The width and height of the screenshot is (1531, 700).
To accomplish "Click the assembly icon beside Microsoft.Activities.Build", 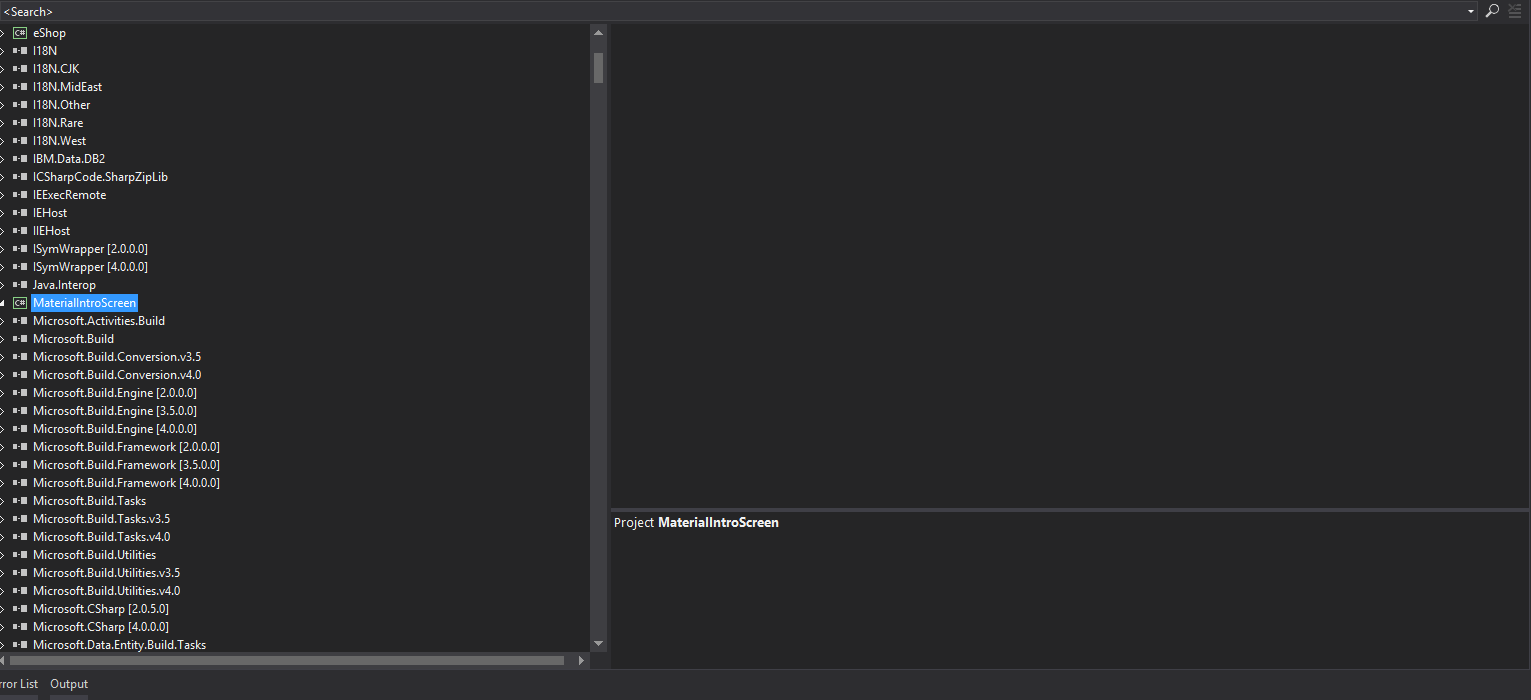I will pos(20,321).
